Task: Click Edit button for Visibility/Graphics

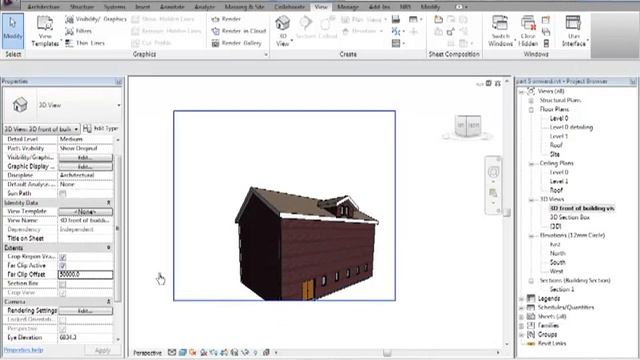Action: pos(85,158)
